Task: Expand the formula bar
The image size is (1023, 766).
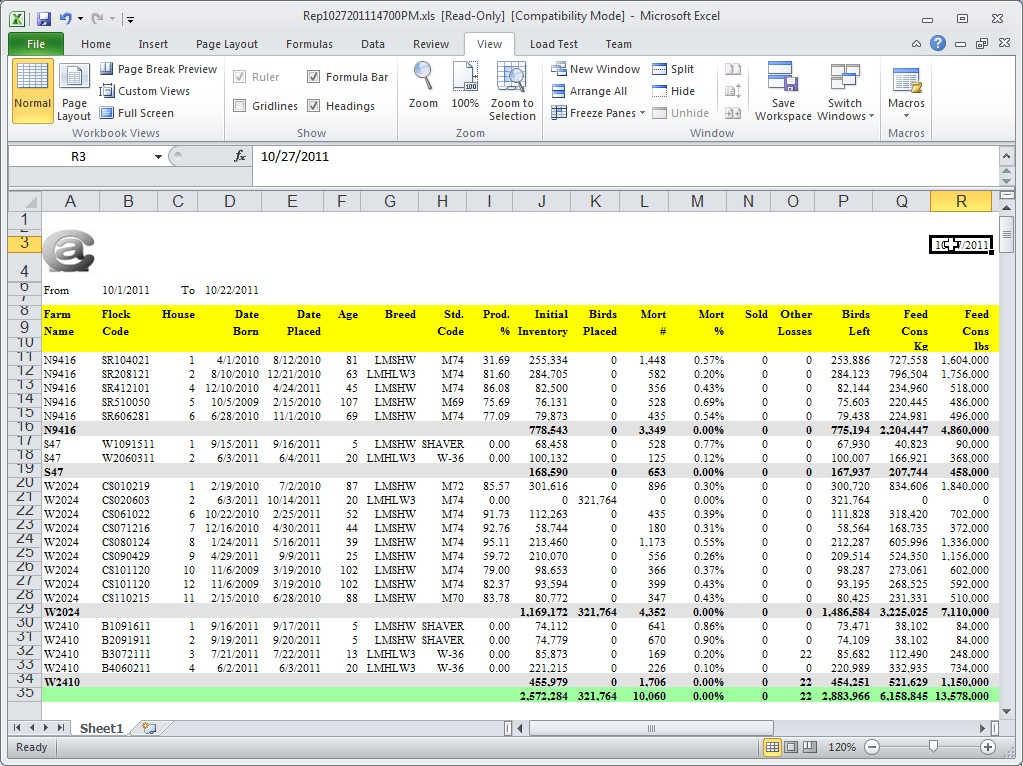Action: click(1007, 157)
